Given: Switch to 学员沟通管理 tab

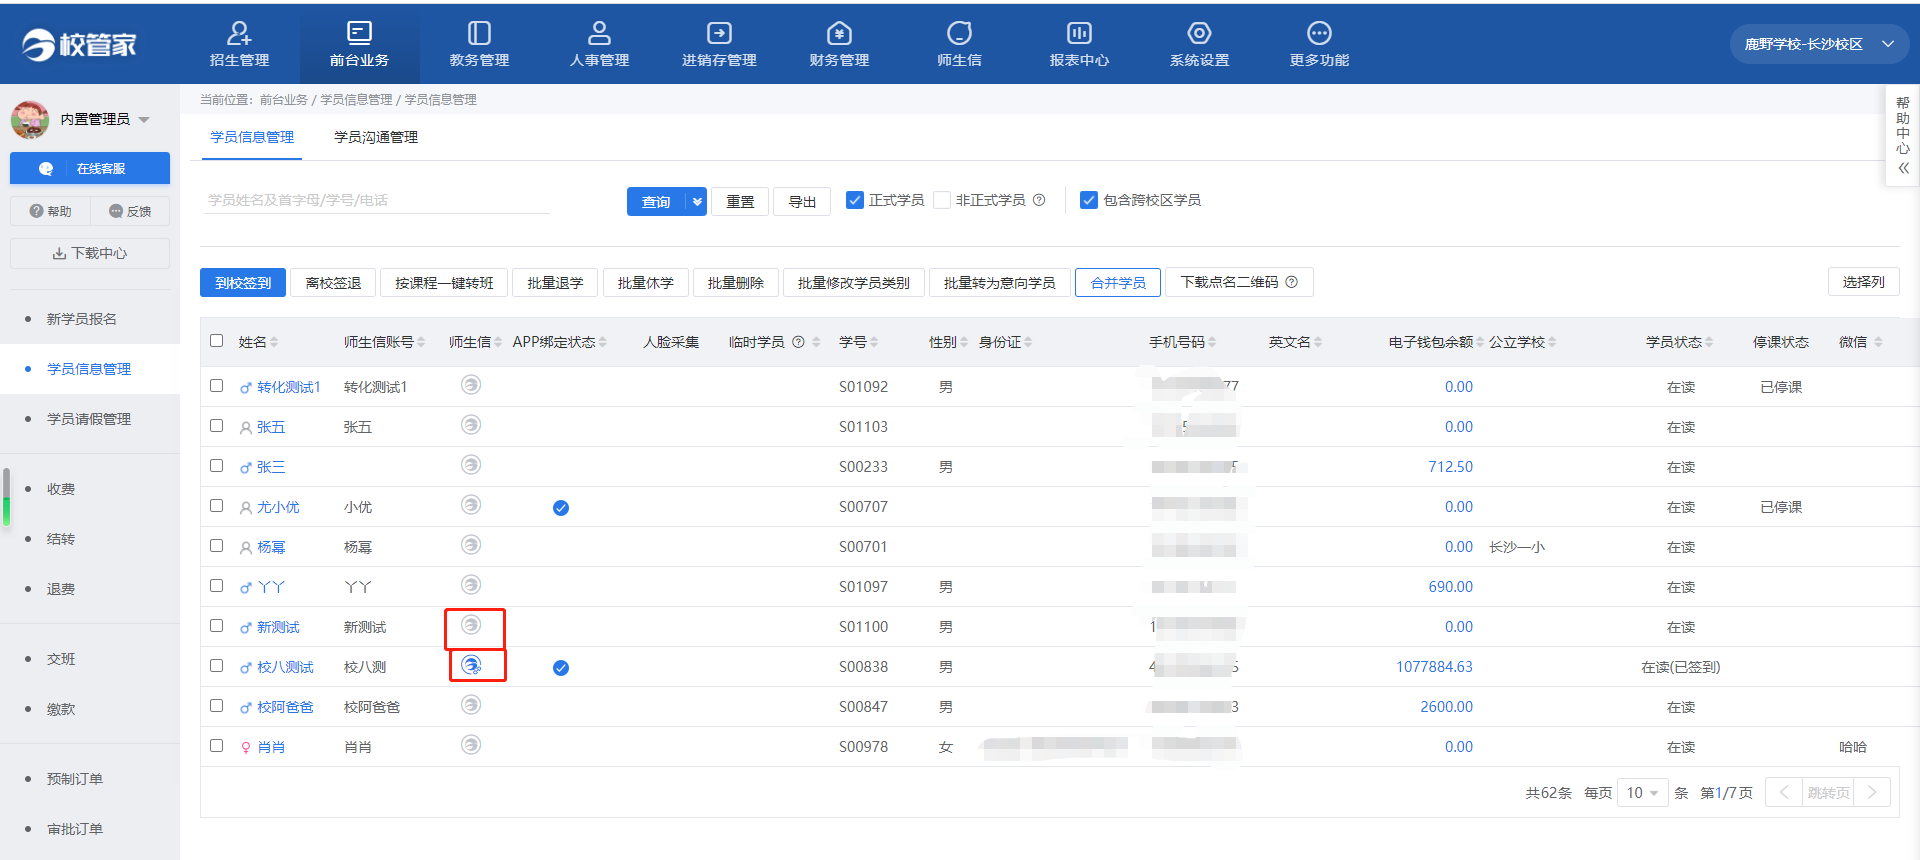Looking at the screenshot, I should [376, 137].
